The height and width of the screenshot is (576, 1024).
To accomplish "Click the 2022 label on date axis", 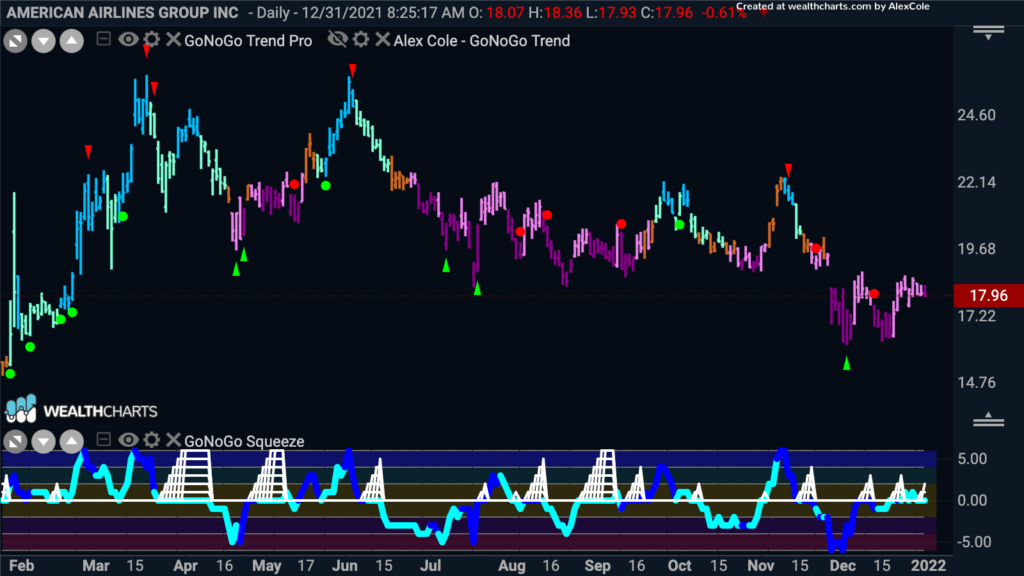I will point(928,566).
